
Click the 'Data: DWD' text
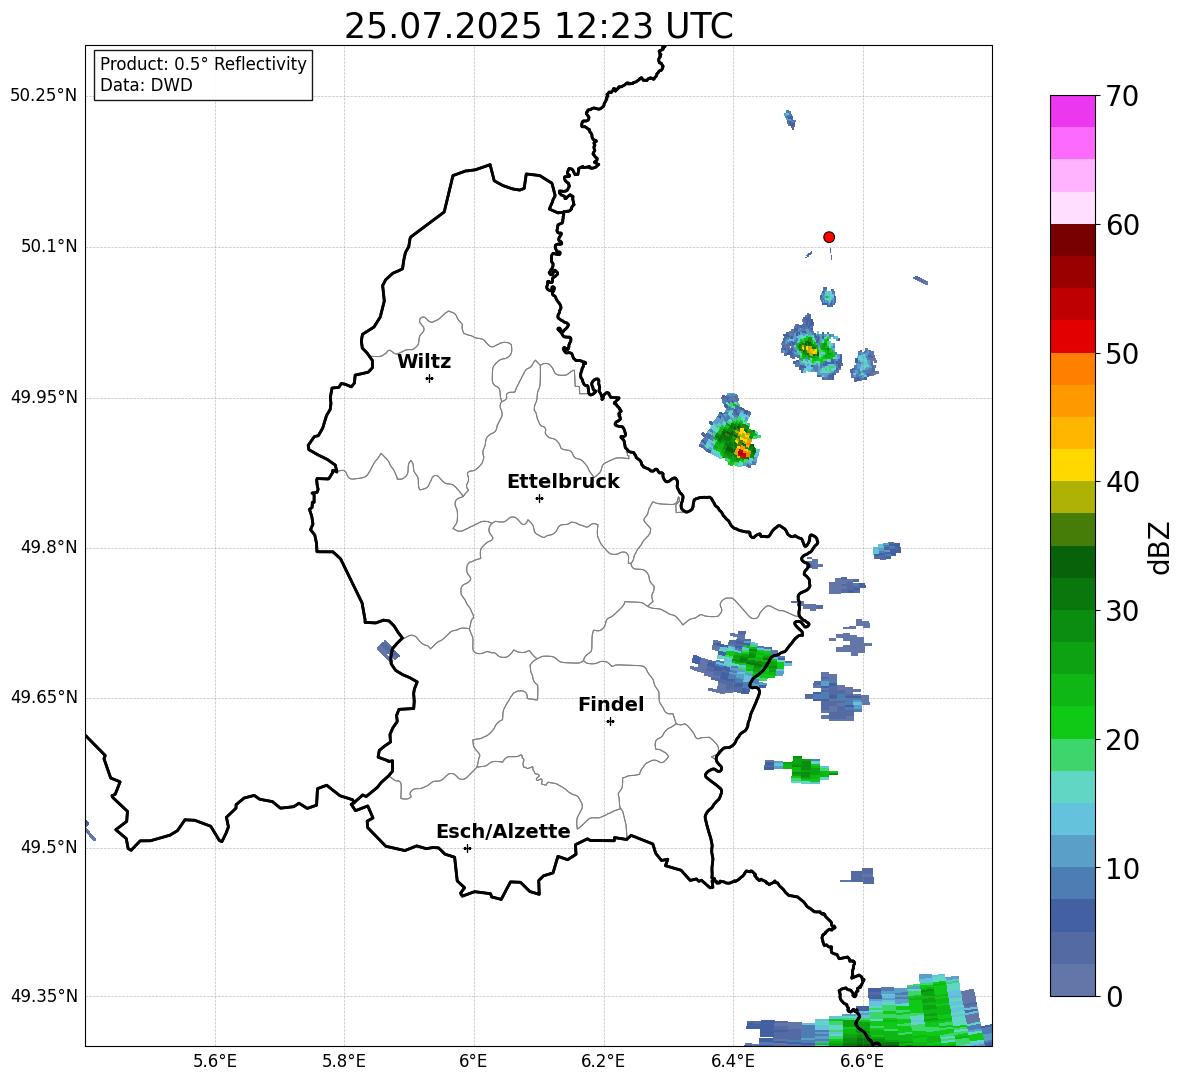[146, 85]
